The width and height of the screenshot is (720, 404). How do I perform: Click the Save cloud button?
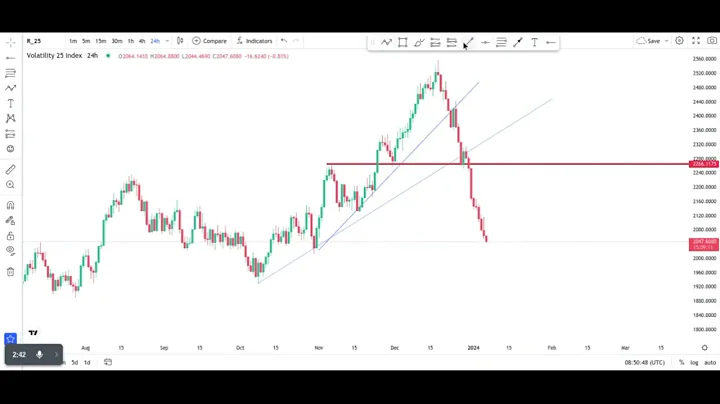tap(648, 41)
